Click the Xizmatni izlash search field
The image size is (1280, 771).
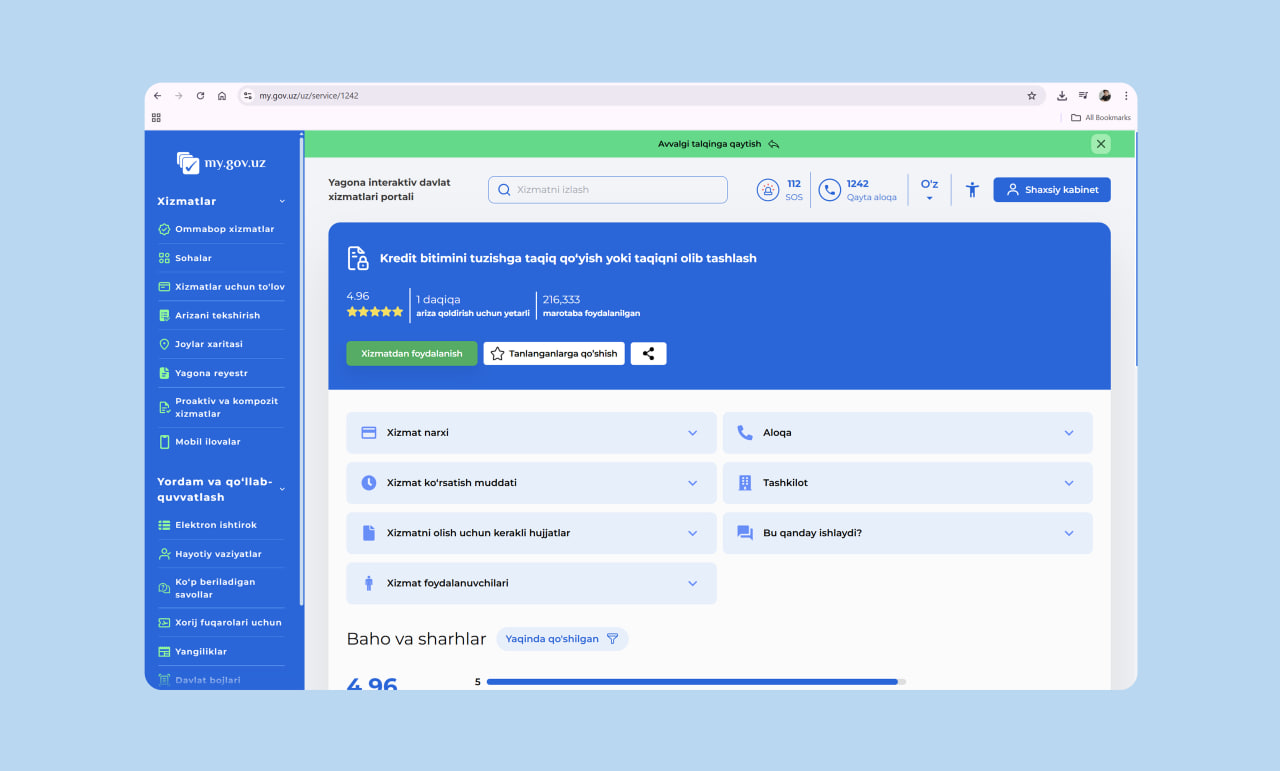point(608,190)
